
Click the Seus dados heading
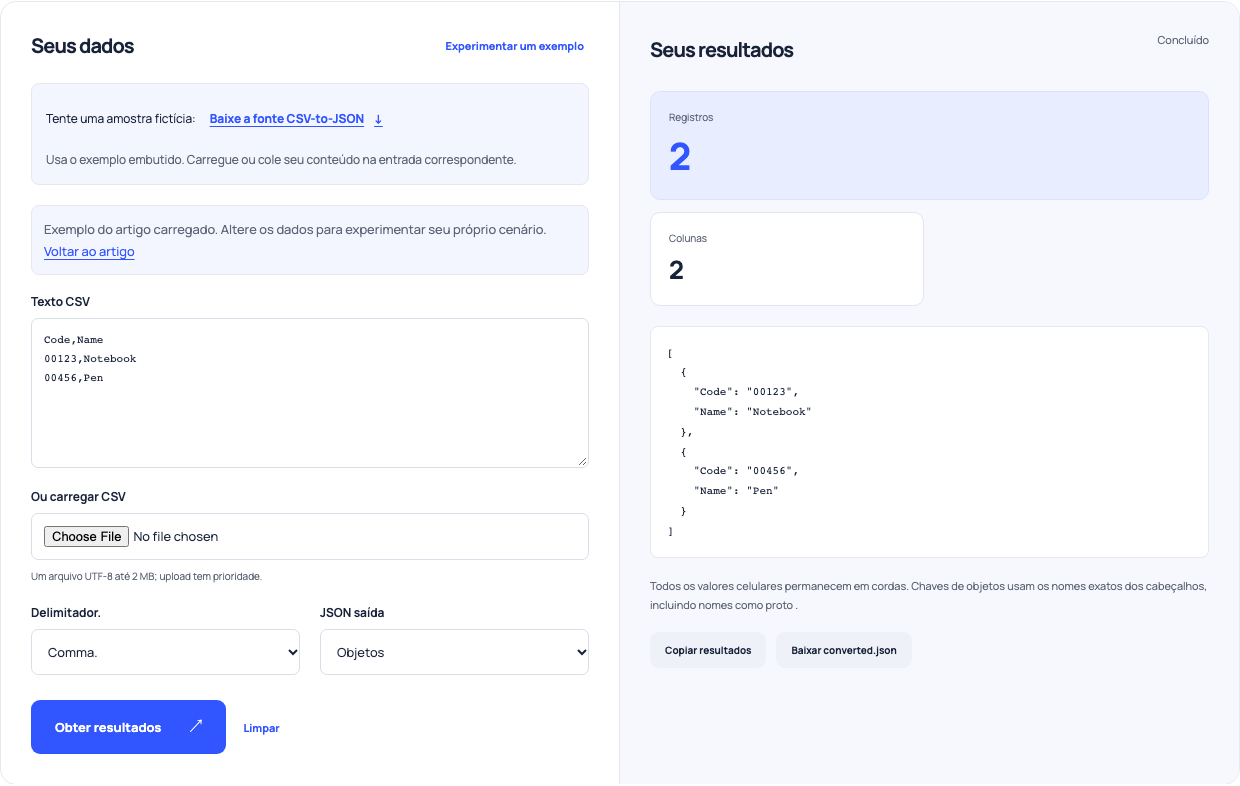coord(82,46)
